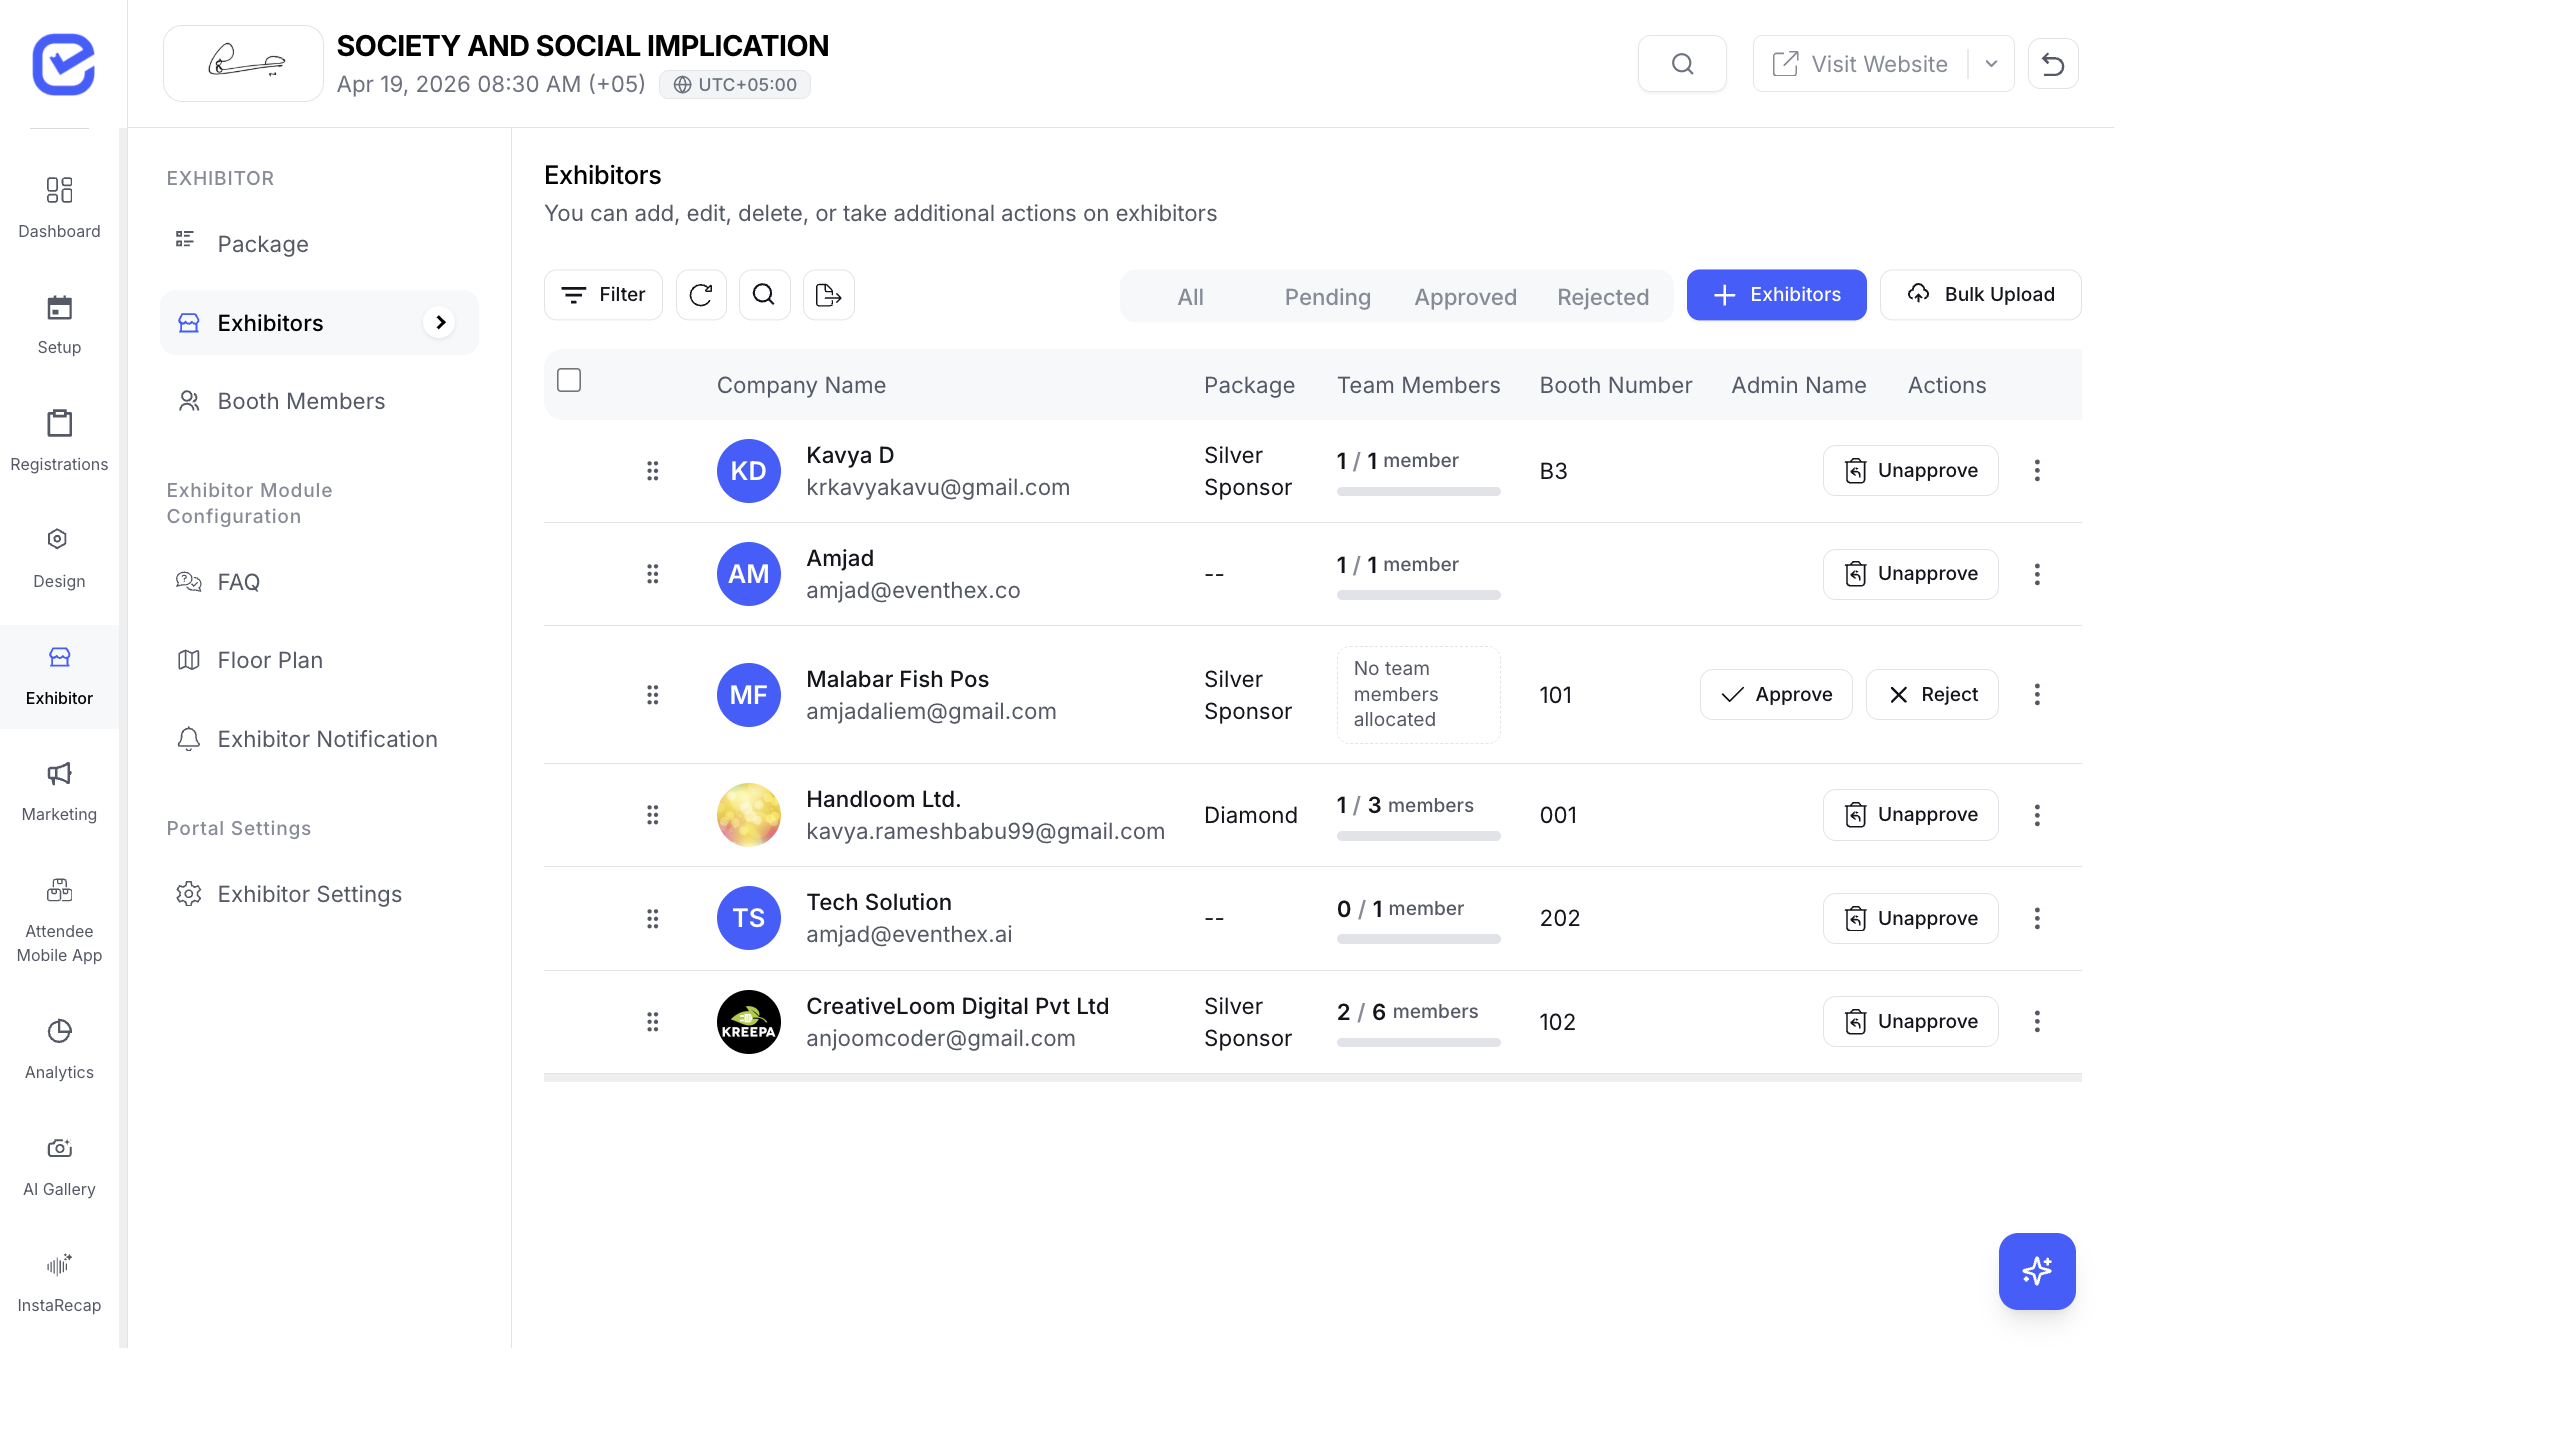2560x1440 pixels.
Task: Expand the Exhibitors menu chevron
Action: (440, 322)
